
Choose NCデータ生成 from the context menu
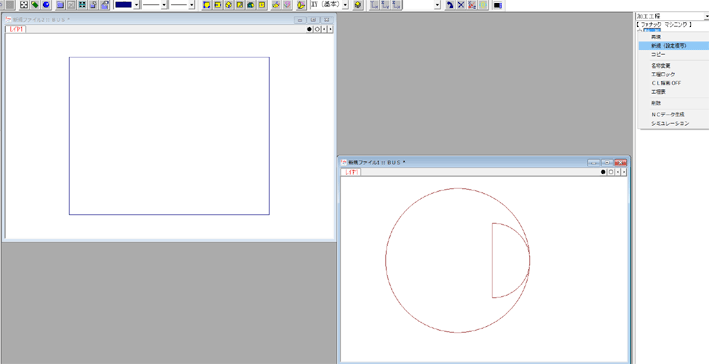pos(674,114)
